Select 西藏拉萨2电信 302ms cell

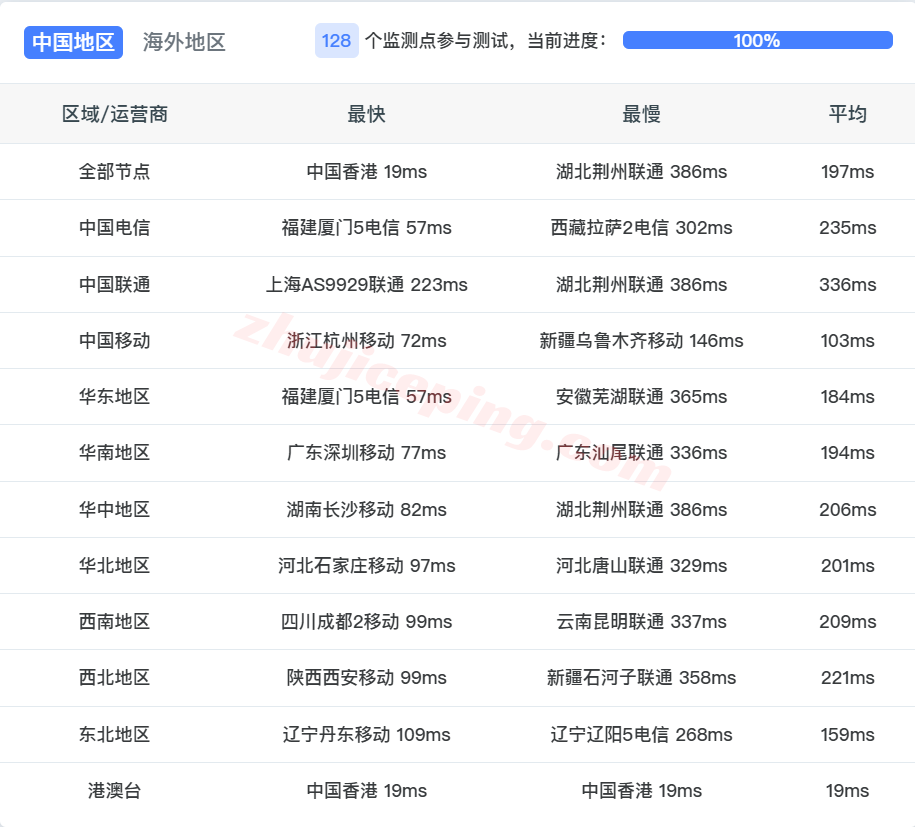pyautogui.click(x=641, y=228)
